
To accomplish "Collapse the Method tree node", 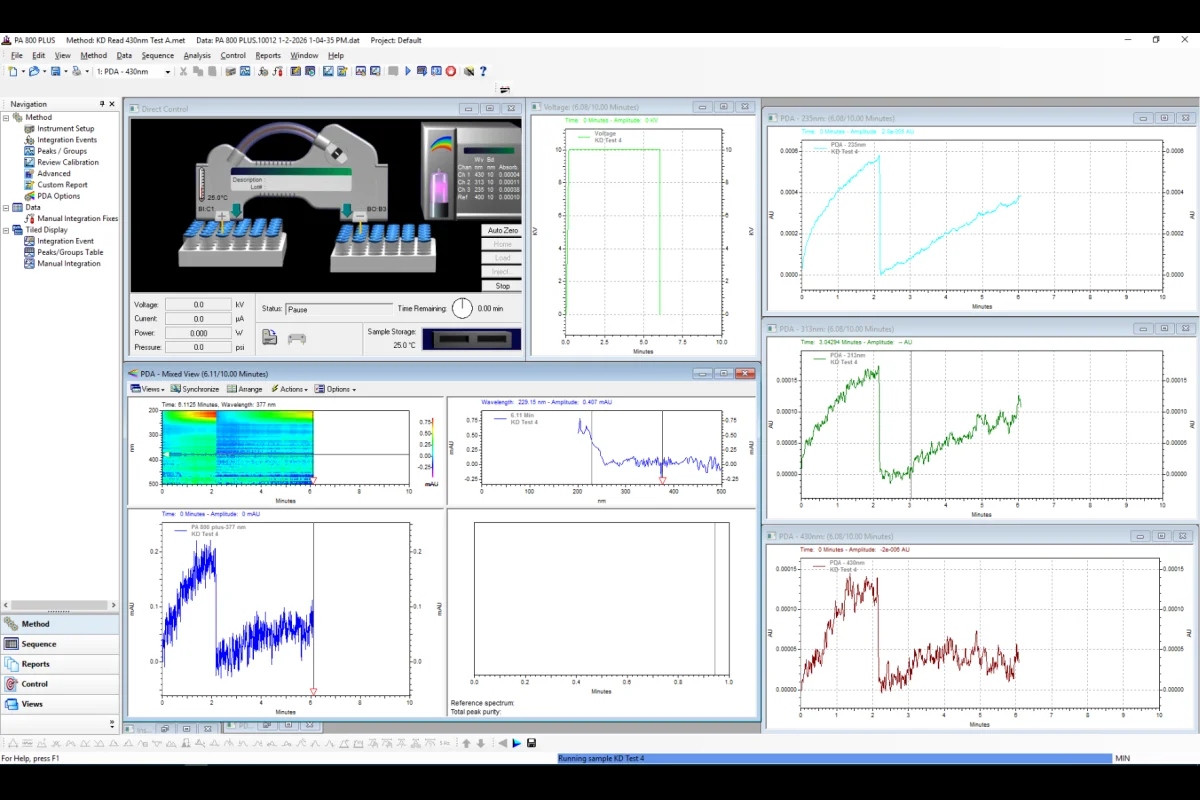I will click(x=6, y=117).
